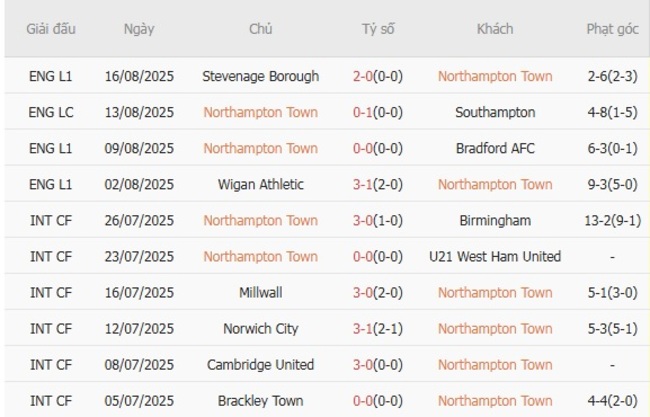Select the 16/08/2025 match date
Image resolution: width=650 pixels, height=417 pixels.
[139, 76]
